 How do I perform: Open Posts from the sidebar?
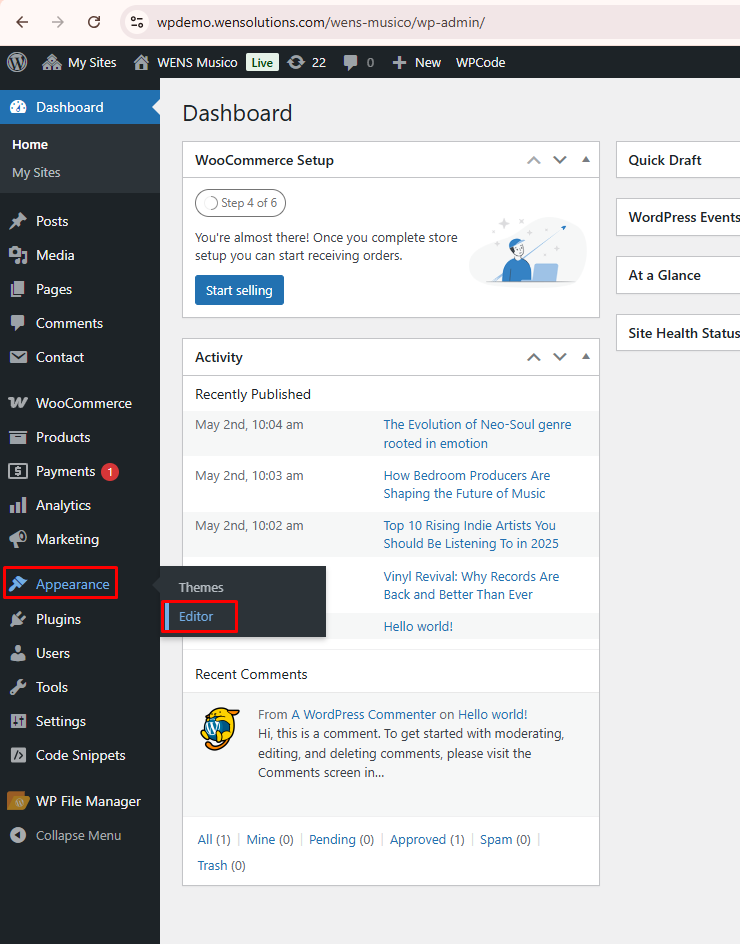tap(80, 221)
